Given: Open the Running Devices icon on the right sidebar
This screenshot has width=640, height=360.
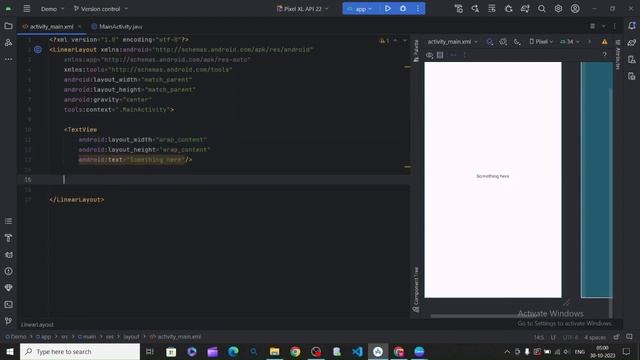Looking at the screenshot, I should click(x=632, y=76).
